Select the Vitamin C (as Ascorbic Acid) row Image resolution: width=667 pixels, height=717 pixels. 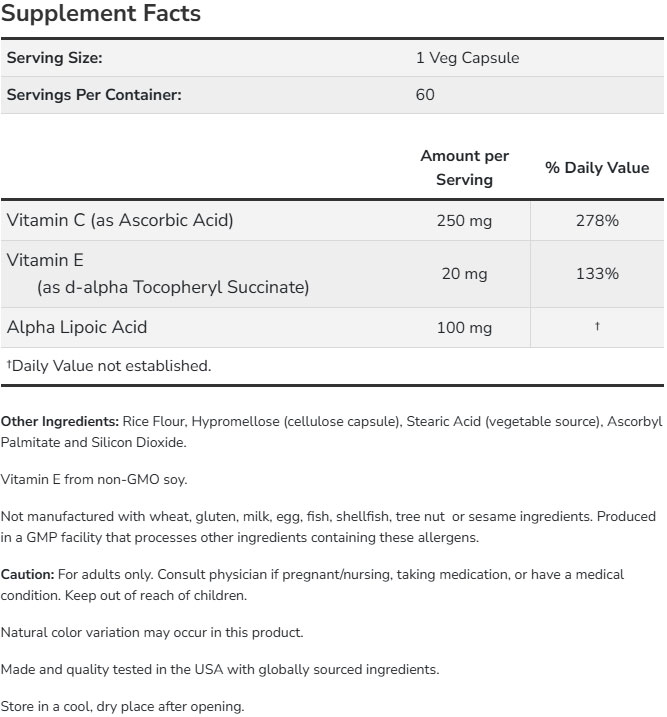tap(120, 220)
